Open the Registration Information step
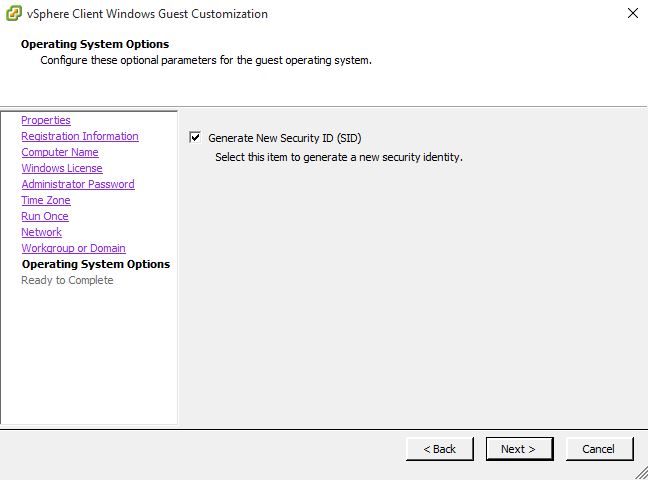Image resolution: width=648 pixels, height=480 pixels. click(80, 136)
